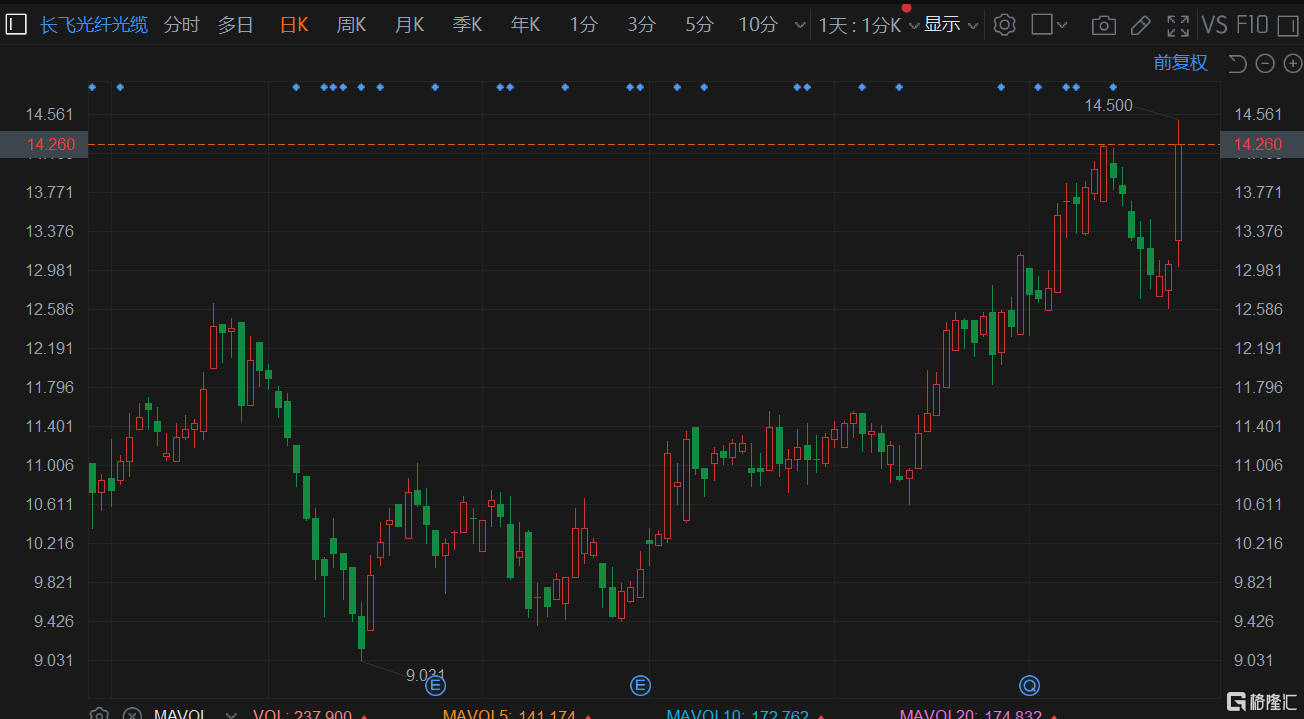Viewport: 1304px width, 719px height.
Task: Select the 季K quarterly tab
Action: click(468, 24)
